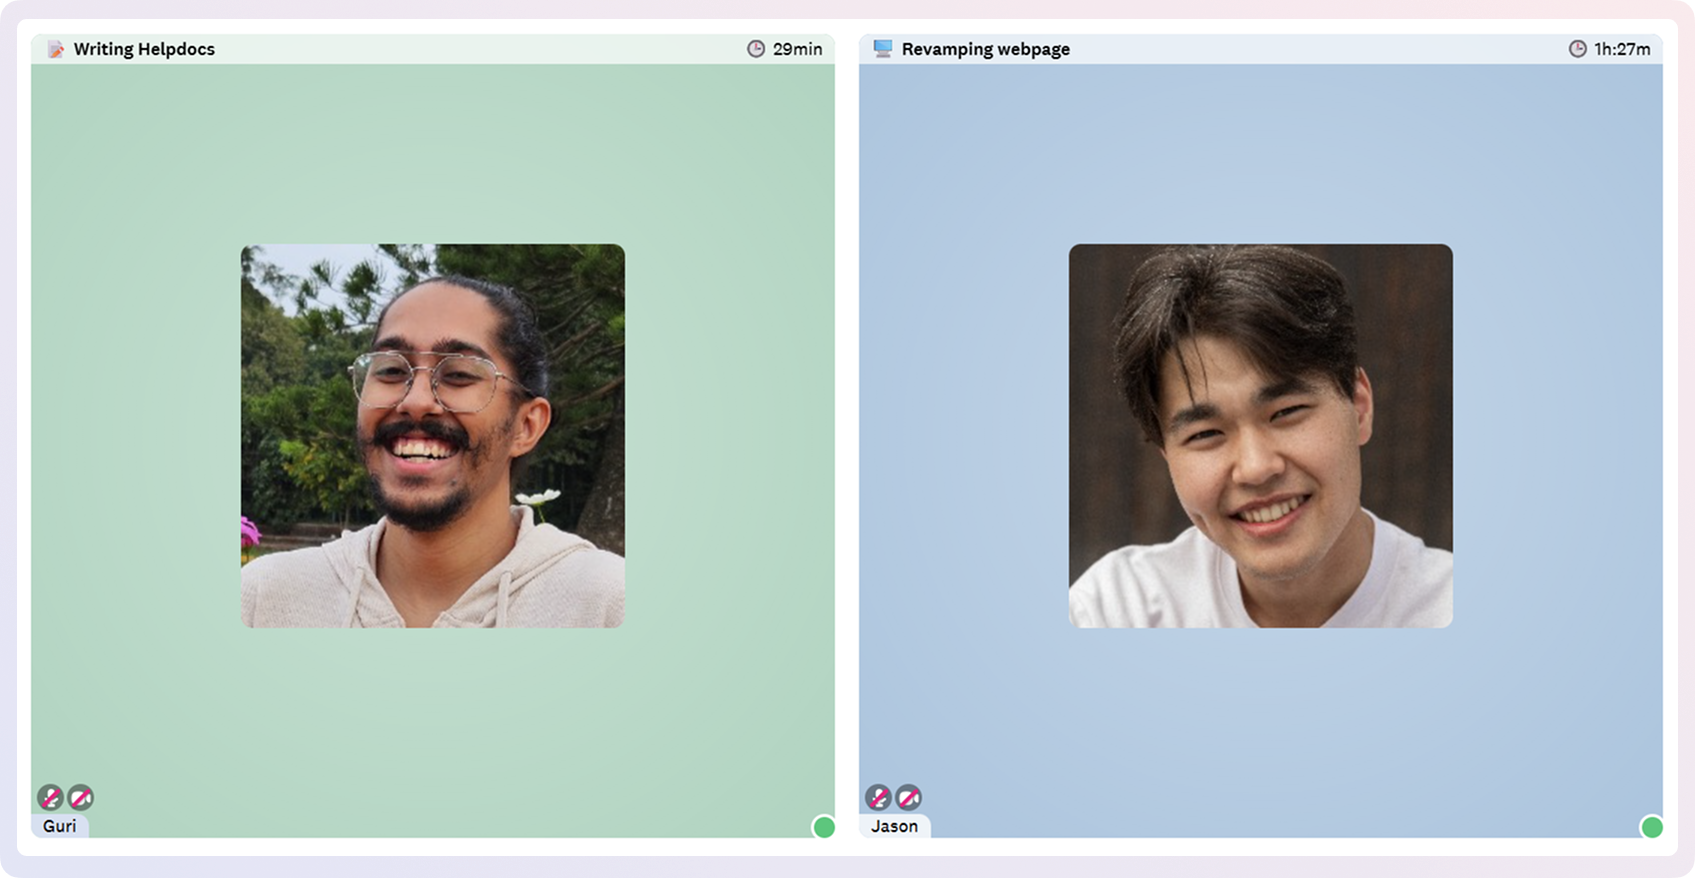Viewport: 1695px width, 878px height.
Task: Click the Revamping webpage status title
Action: (986, 49)
